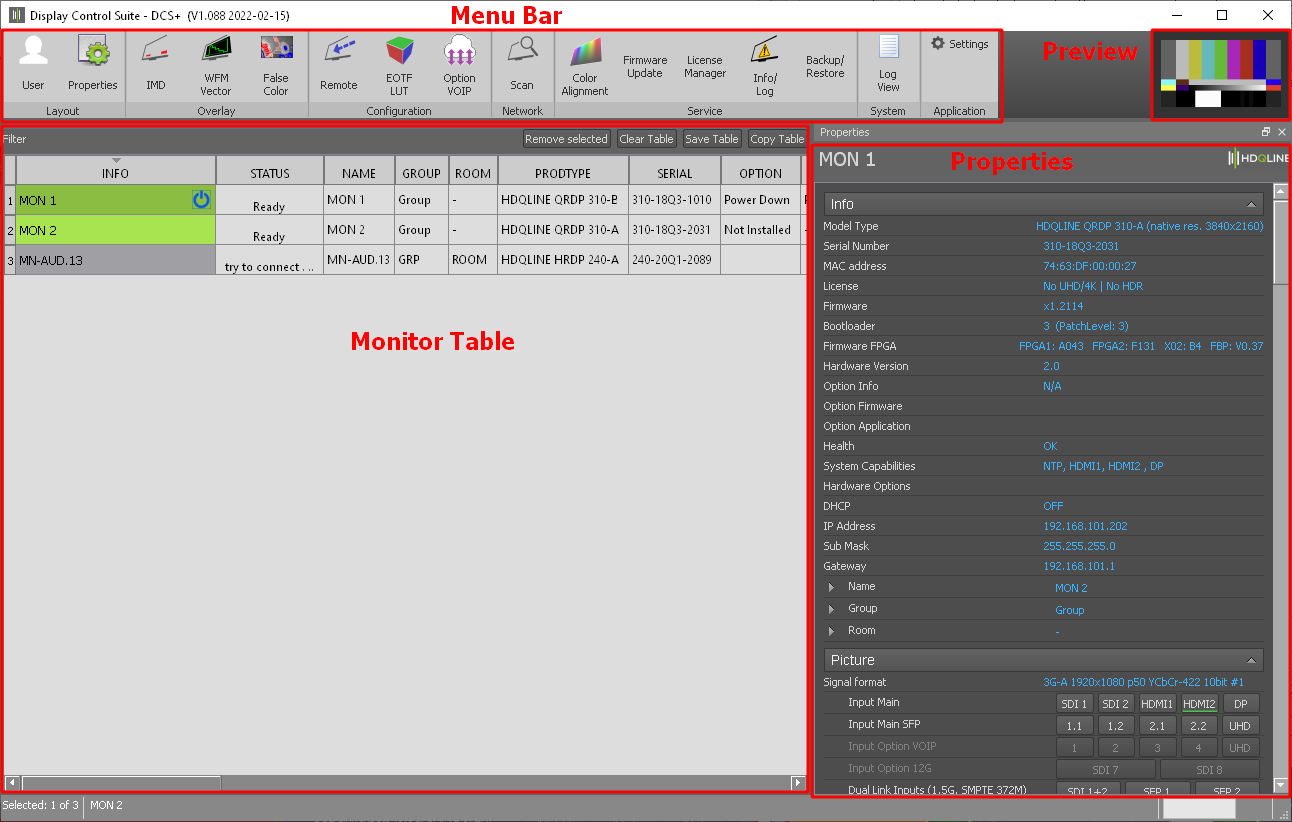Screen dimensions: 1292x822
Task: Expand the Room property row
Action: tap(831, 631)
